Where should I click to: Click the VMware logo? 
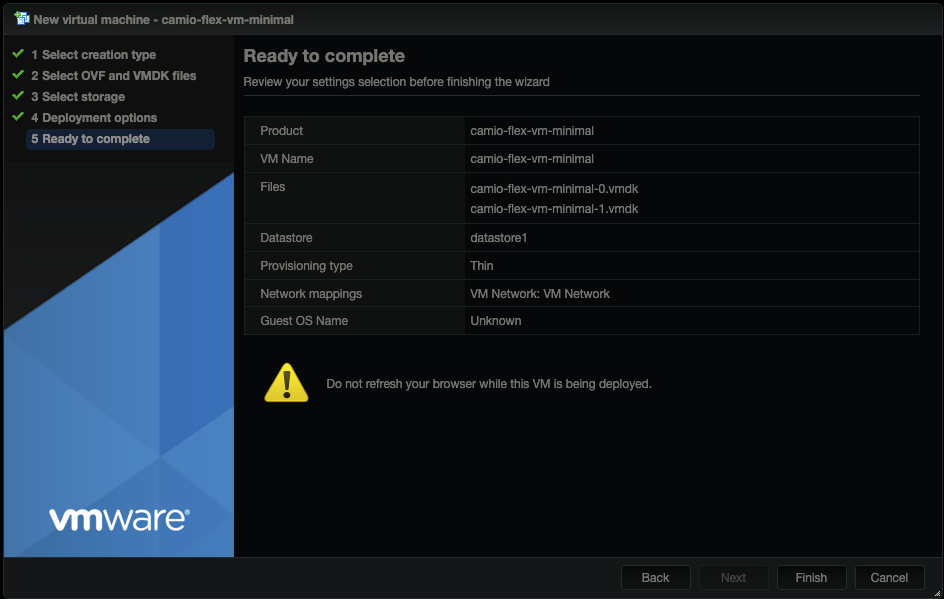pyautogui.click(x=119, y=519)
